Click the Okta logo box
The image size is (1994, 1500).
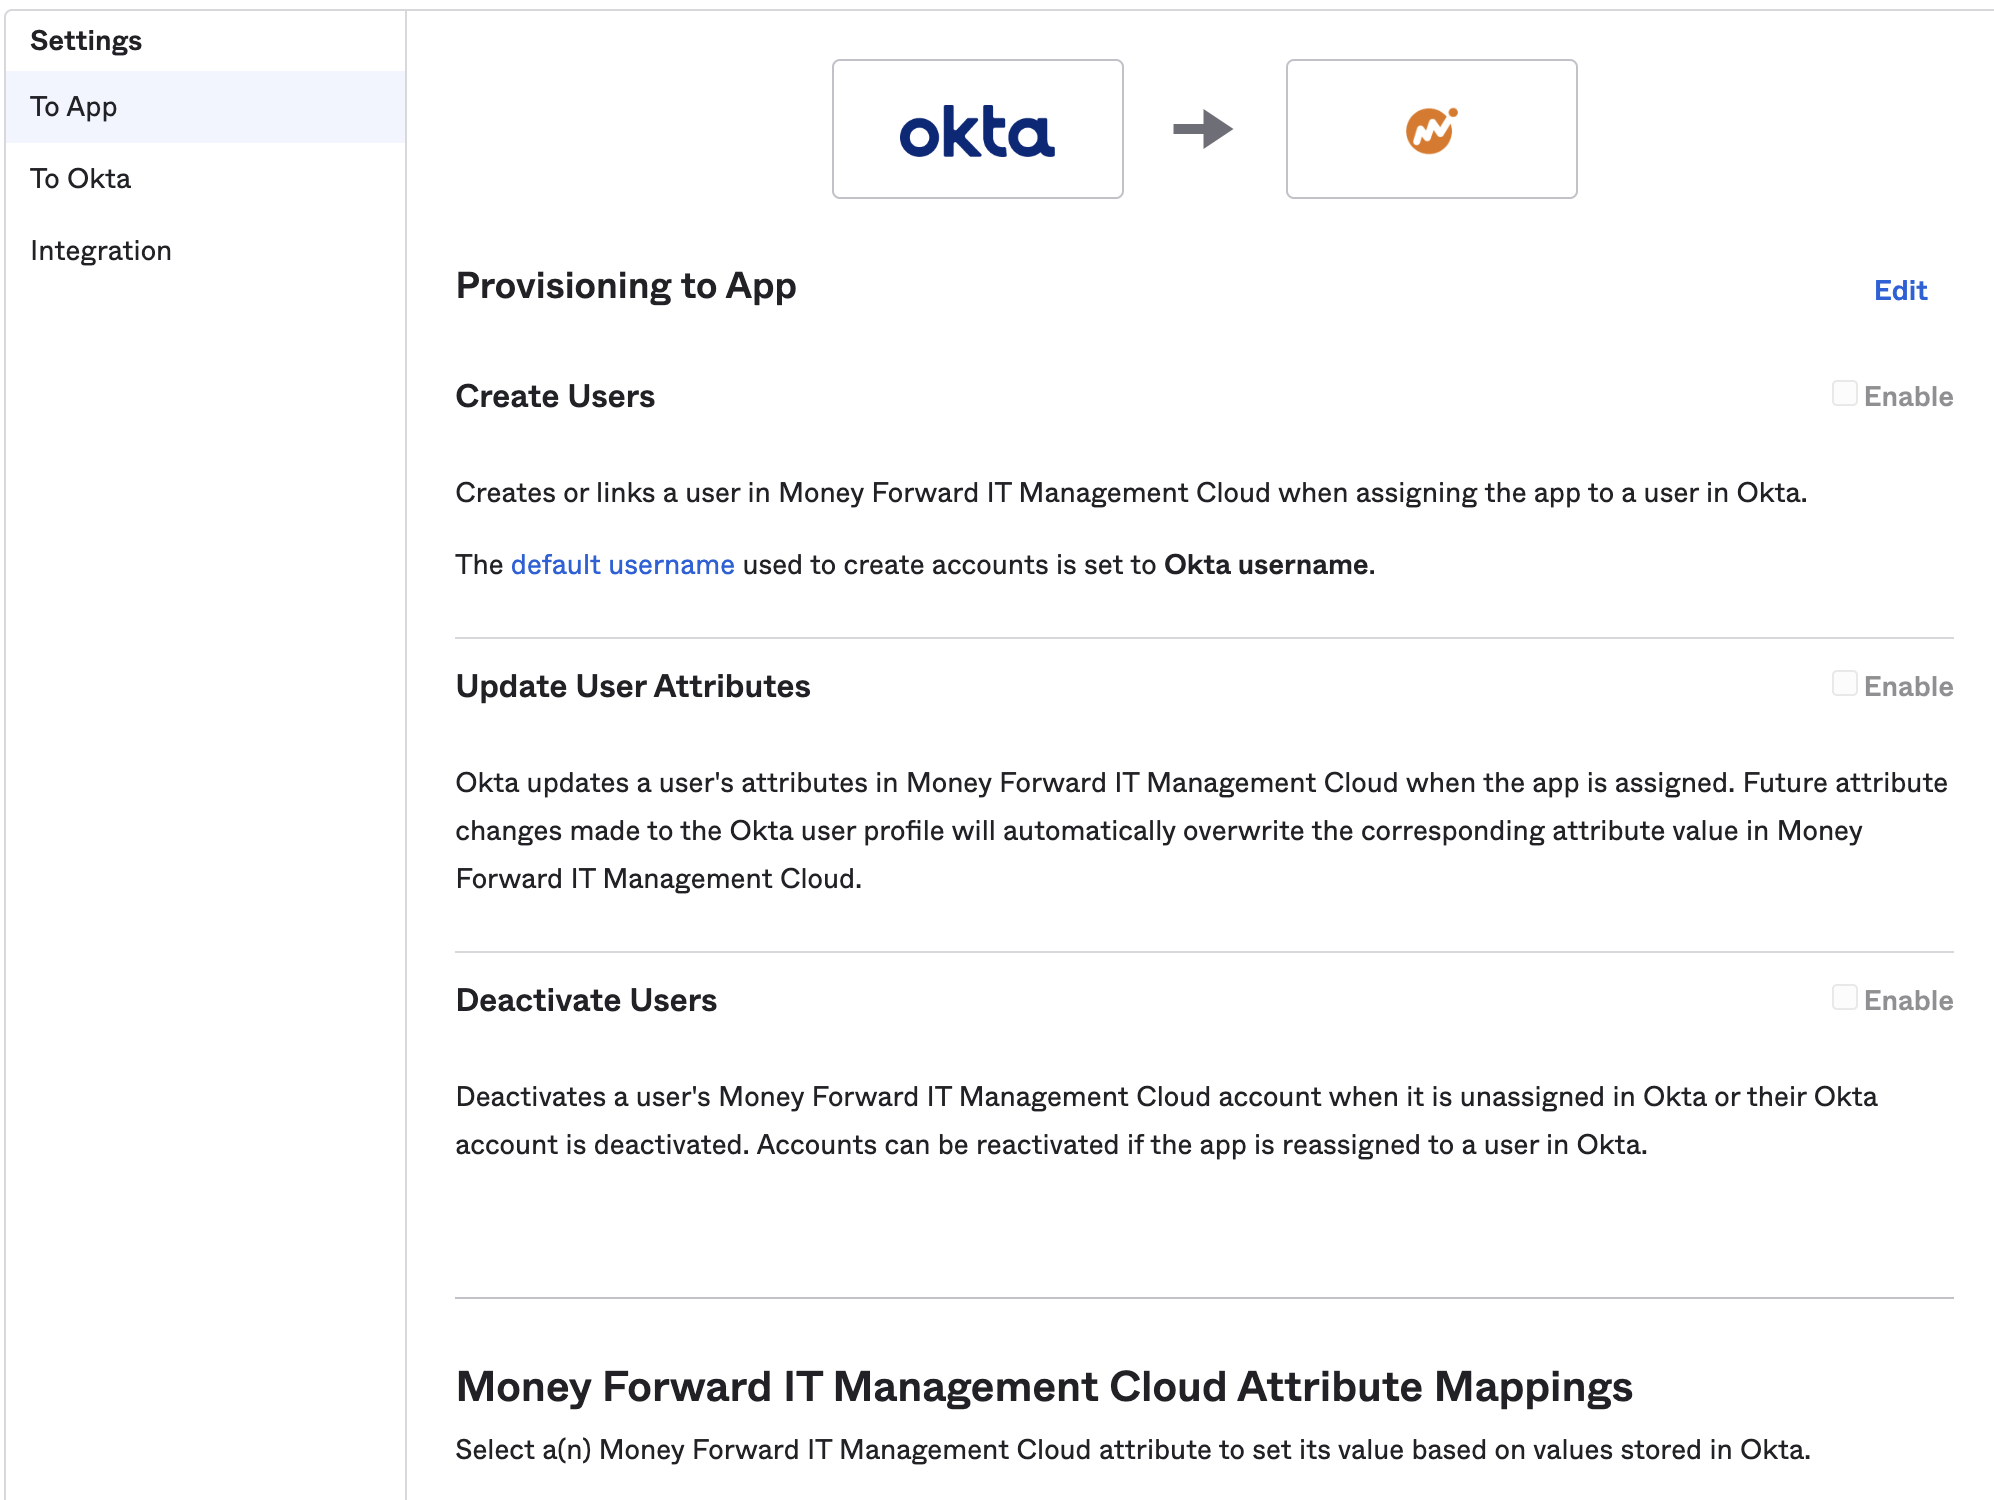click(978, 129)
